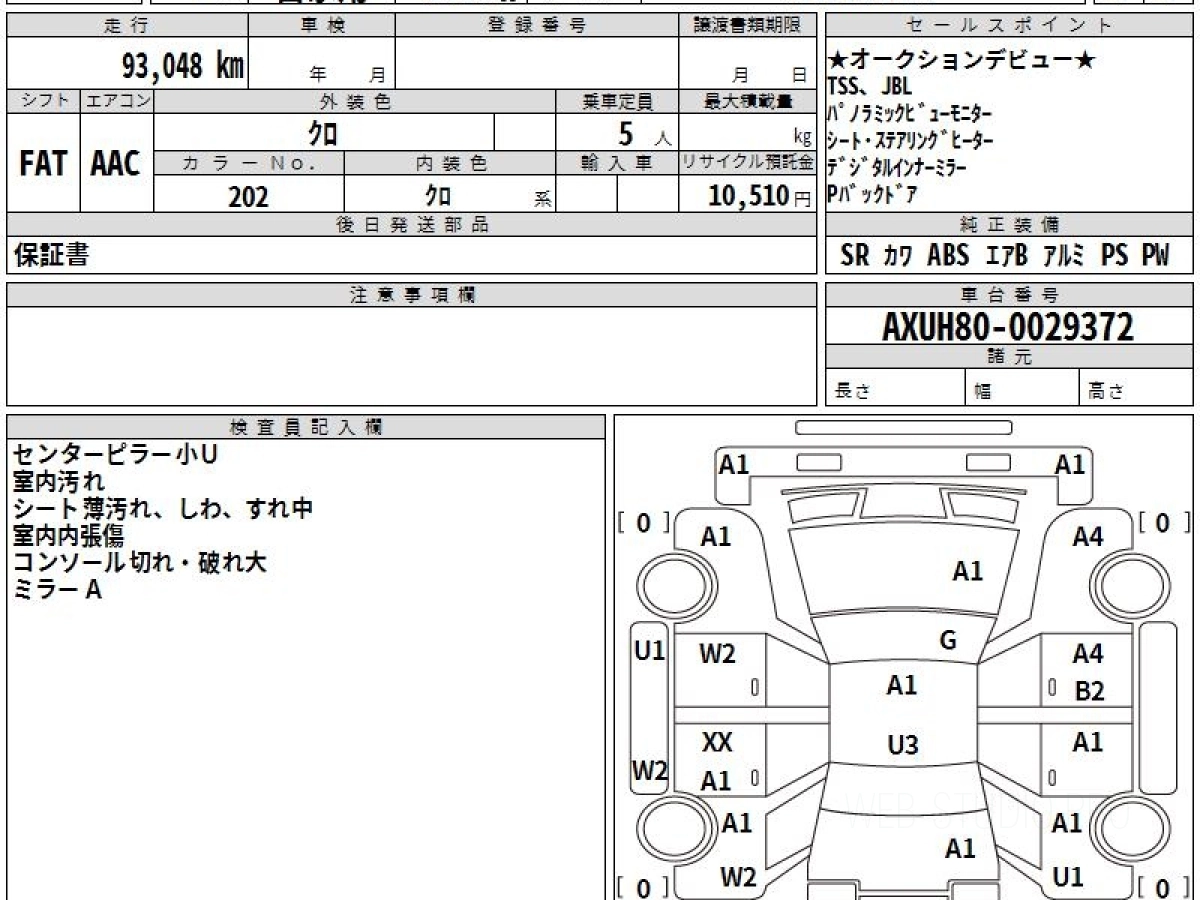Select the note 室内汚れ

[59, 482]
